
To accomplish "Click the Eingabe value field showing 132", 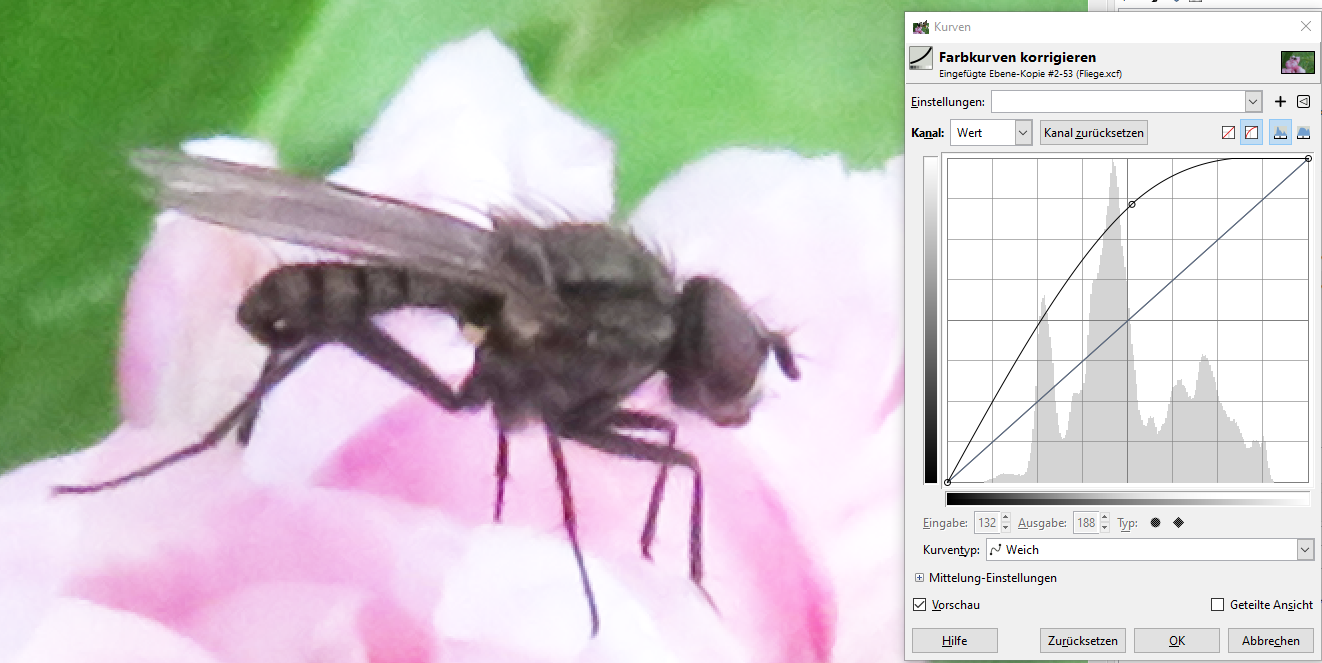I will (987, 522).
